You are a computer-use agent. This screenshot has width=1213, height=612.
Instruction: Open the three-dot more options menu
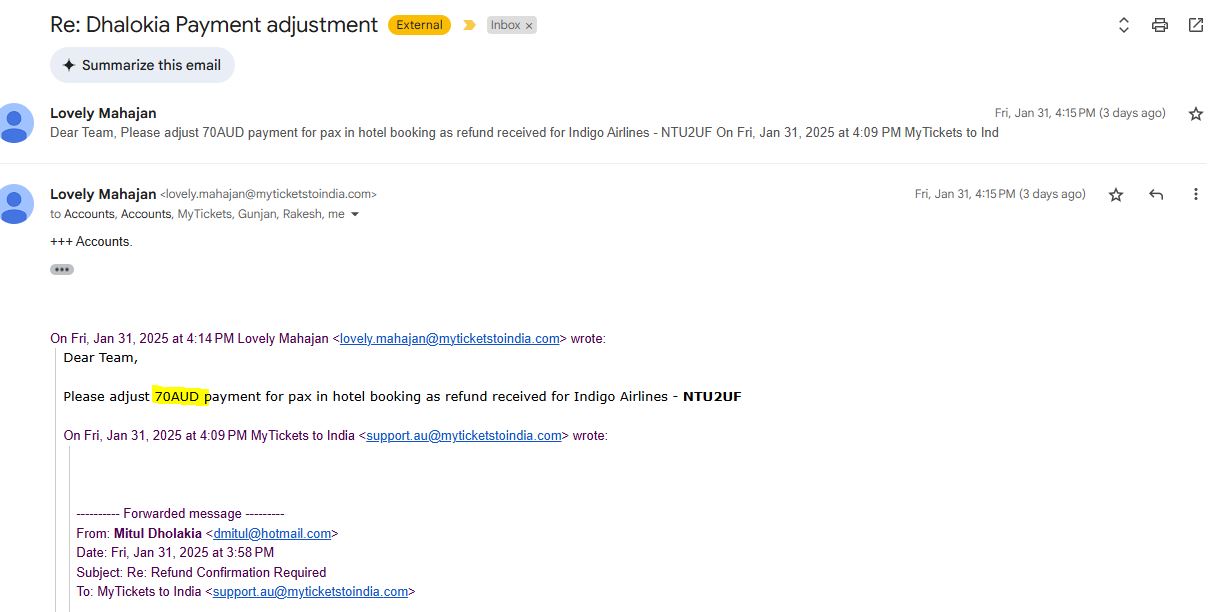coord(1195,195)
